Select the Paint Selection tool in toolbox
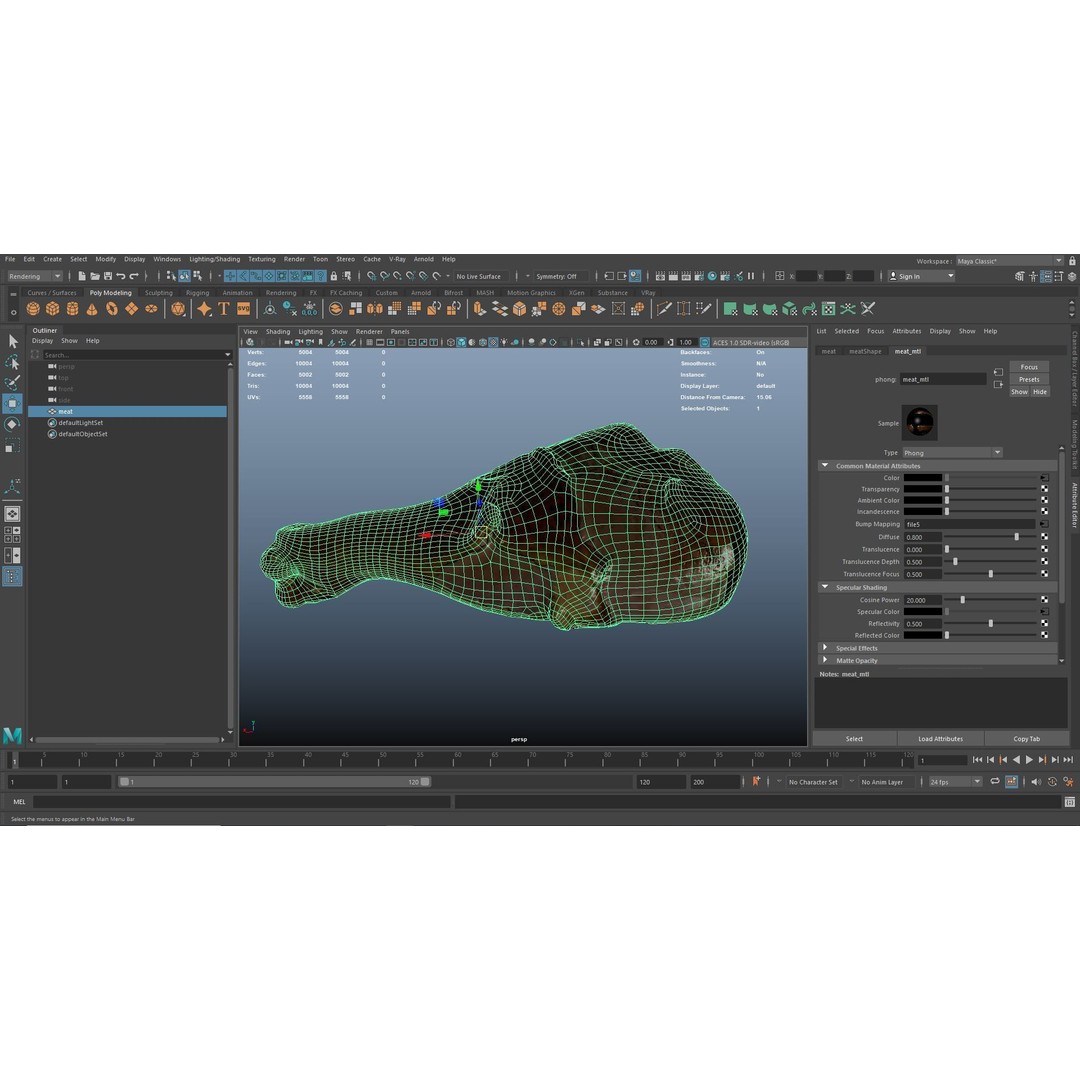 (12, 382)
